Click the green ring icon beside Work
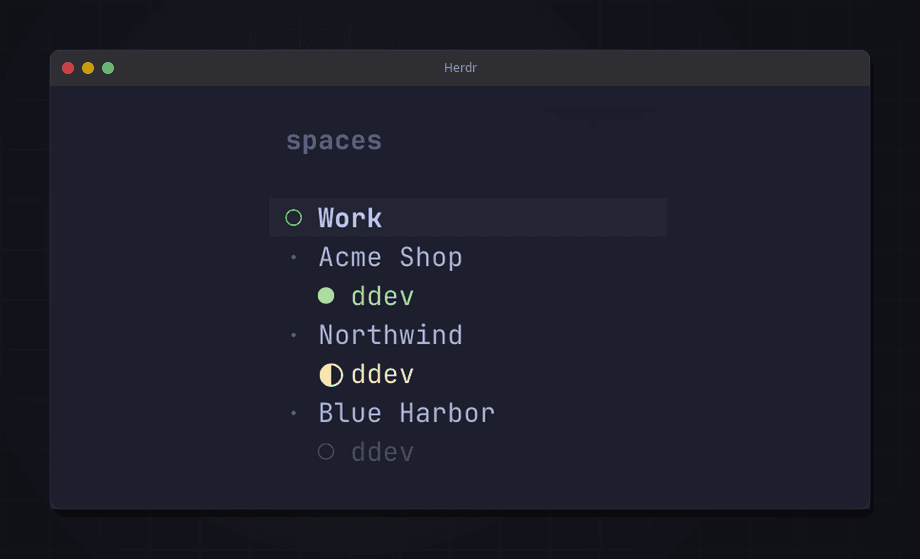This screenshot has height=559, width=920. coord(293,218)
